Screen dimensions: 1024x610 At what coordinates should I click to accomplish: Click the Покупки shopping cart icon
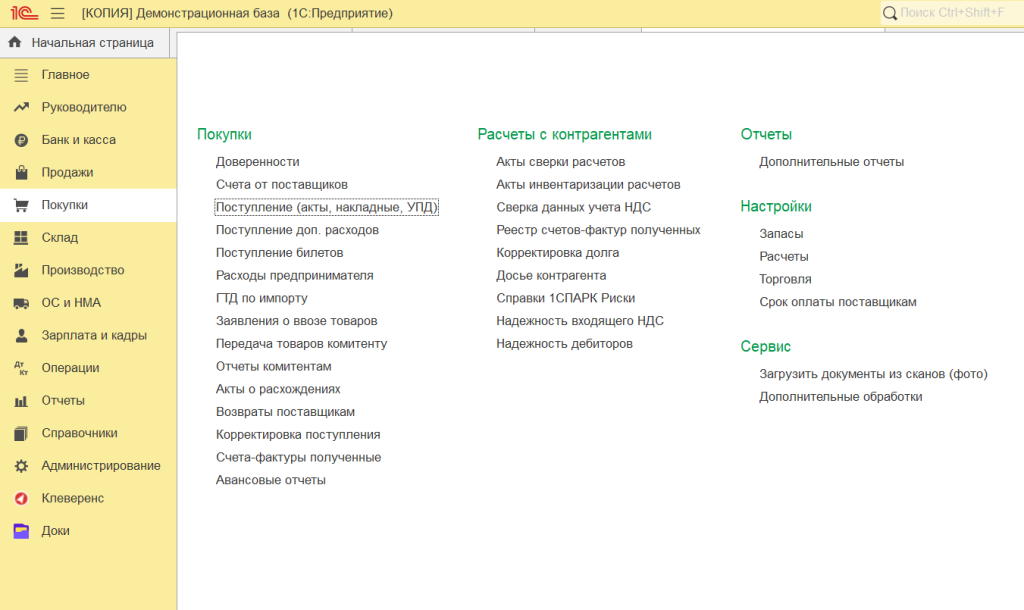pyautogui.click(x=22, y=205)
